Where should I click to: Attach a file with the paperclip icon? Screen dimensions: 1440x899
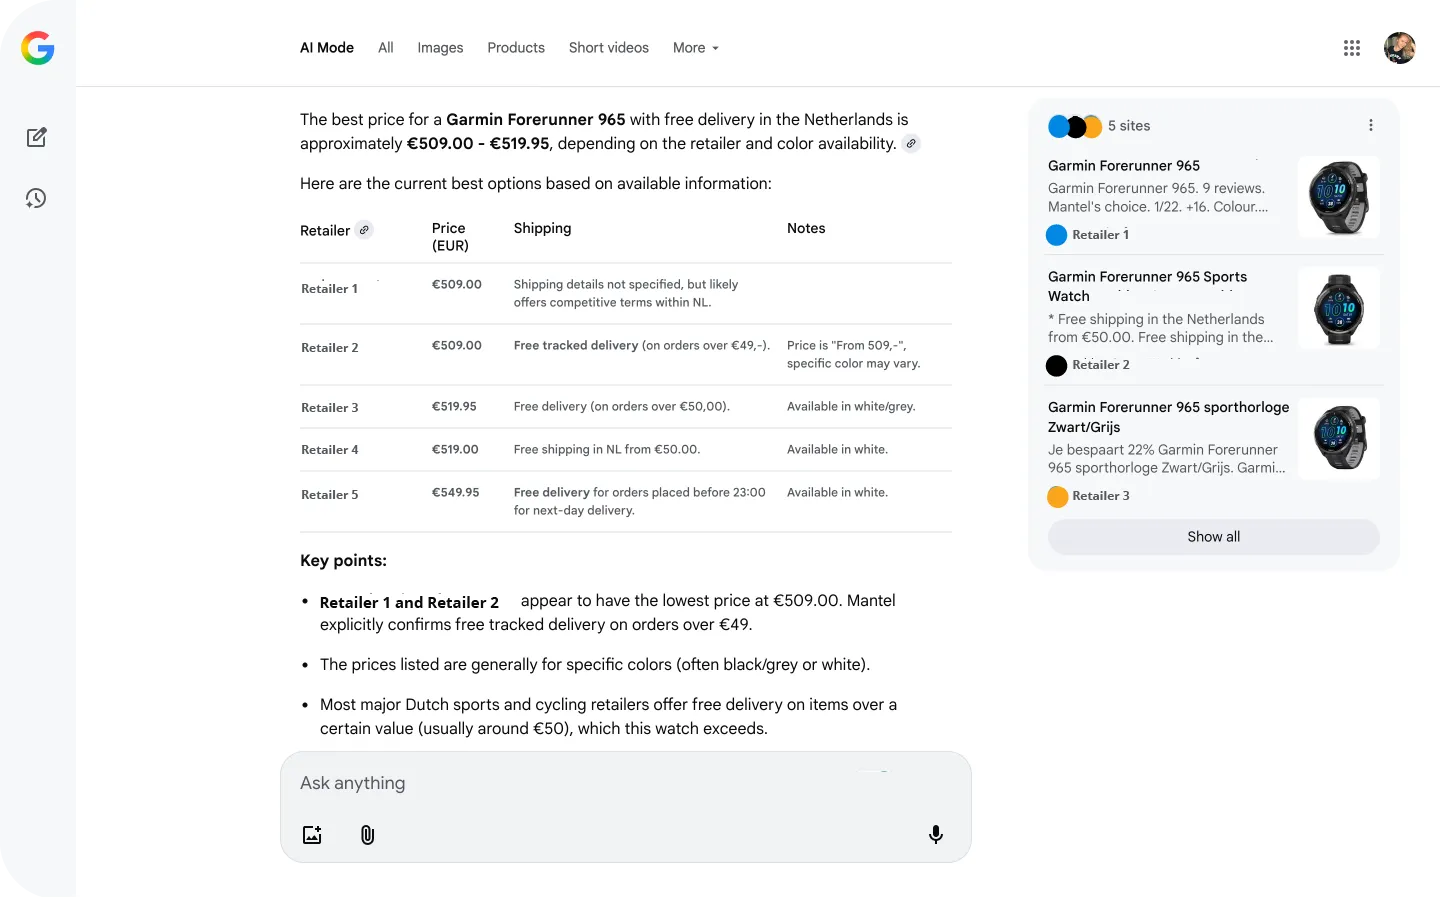[x=367, y=835]
